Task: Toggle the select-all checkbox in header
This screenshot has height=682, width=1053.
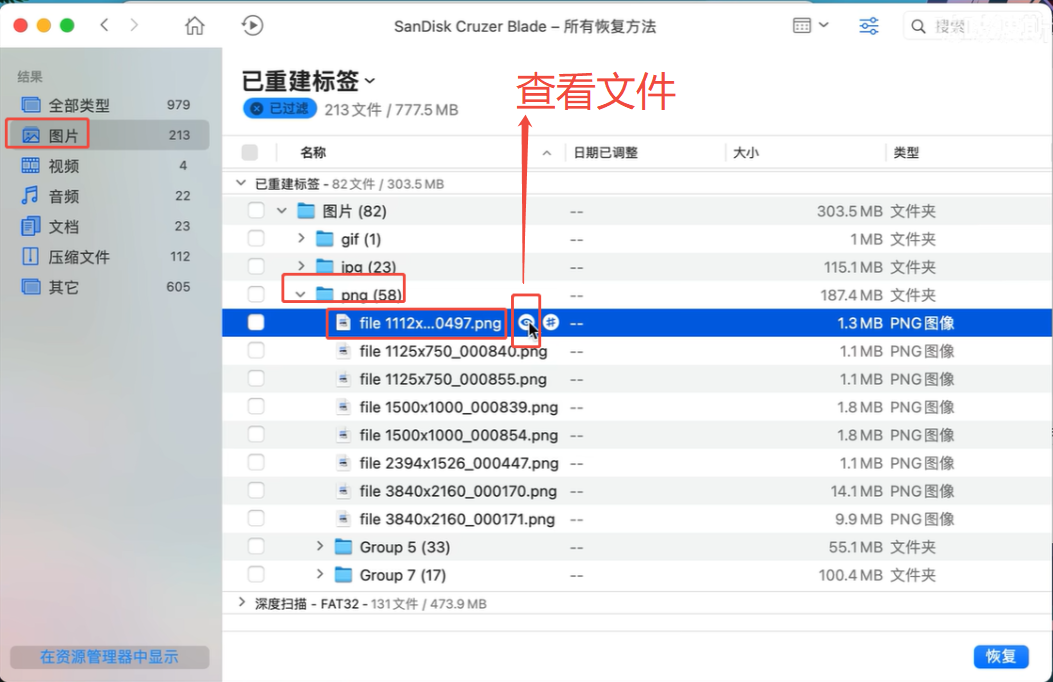Action: (x=250, y=153)
